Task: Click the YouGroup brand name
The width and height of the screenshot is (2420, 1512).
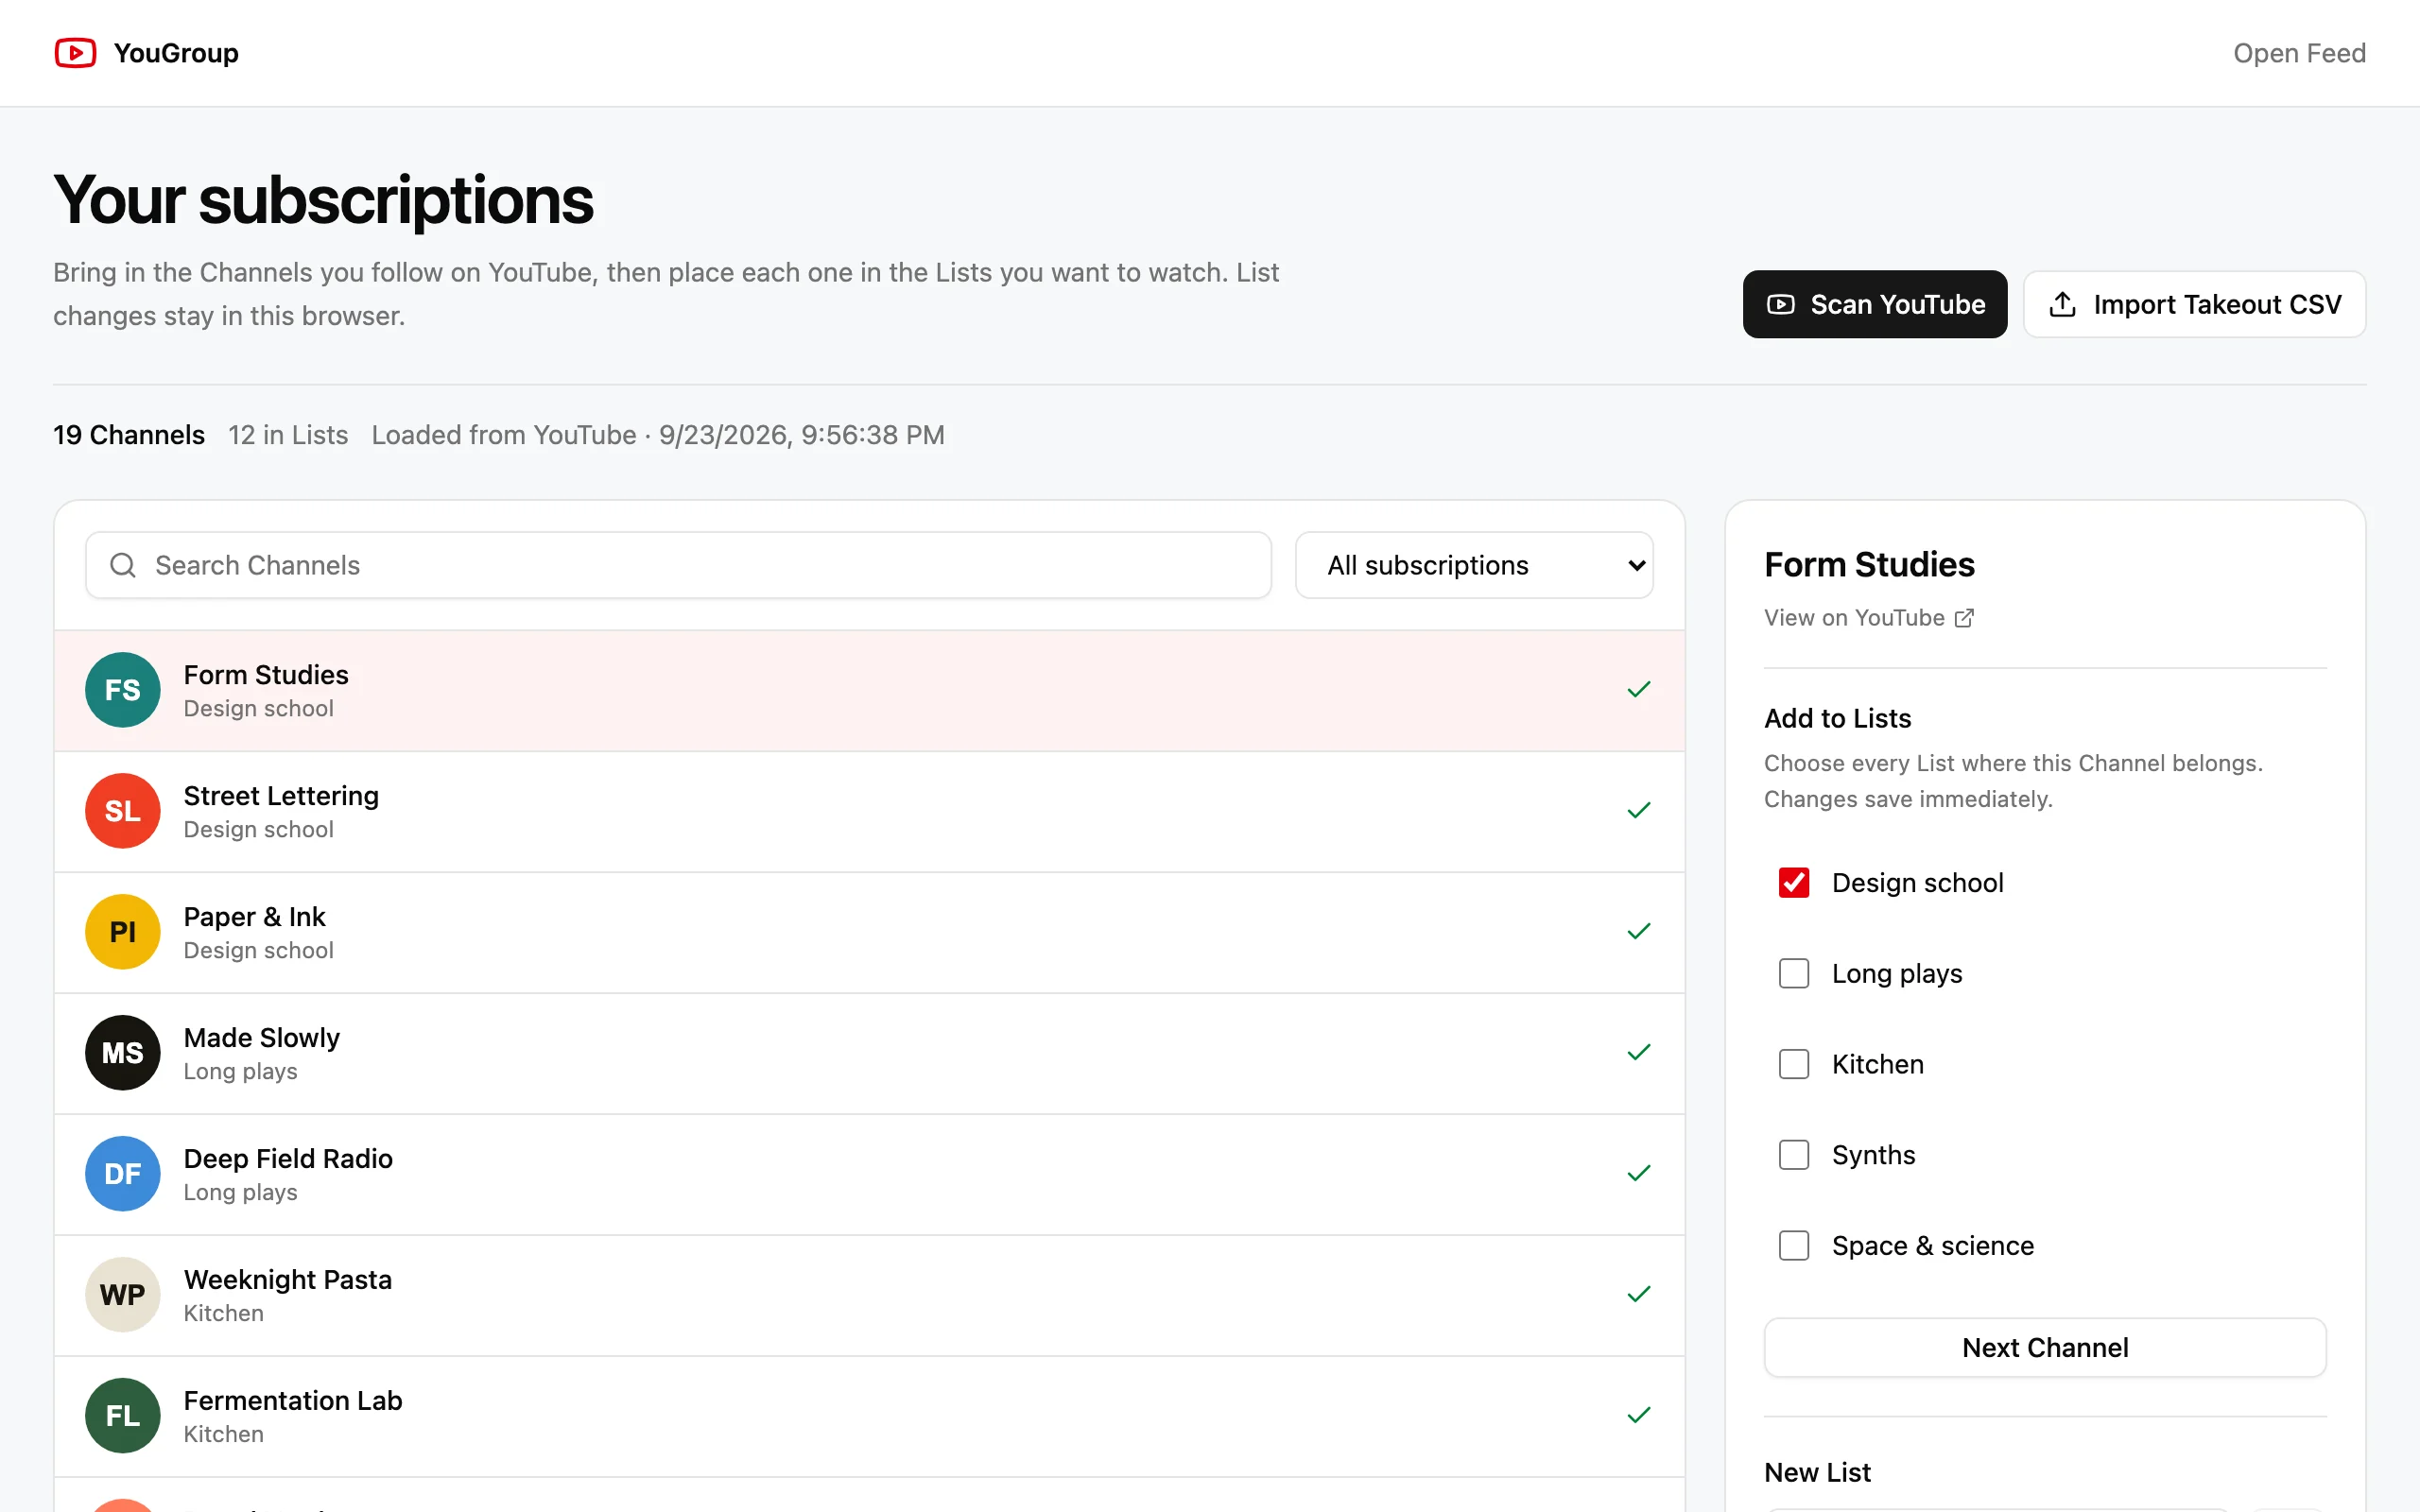Action: pyautogui.click(x=176, y=53)
